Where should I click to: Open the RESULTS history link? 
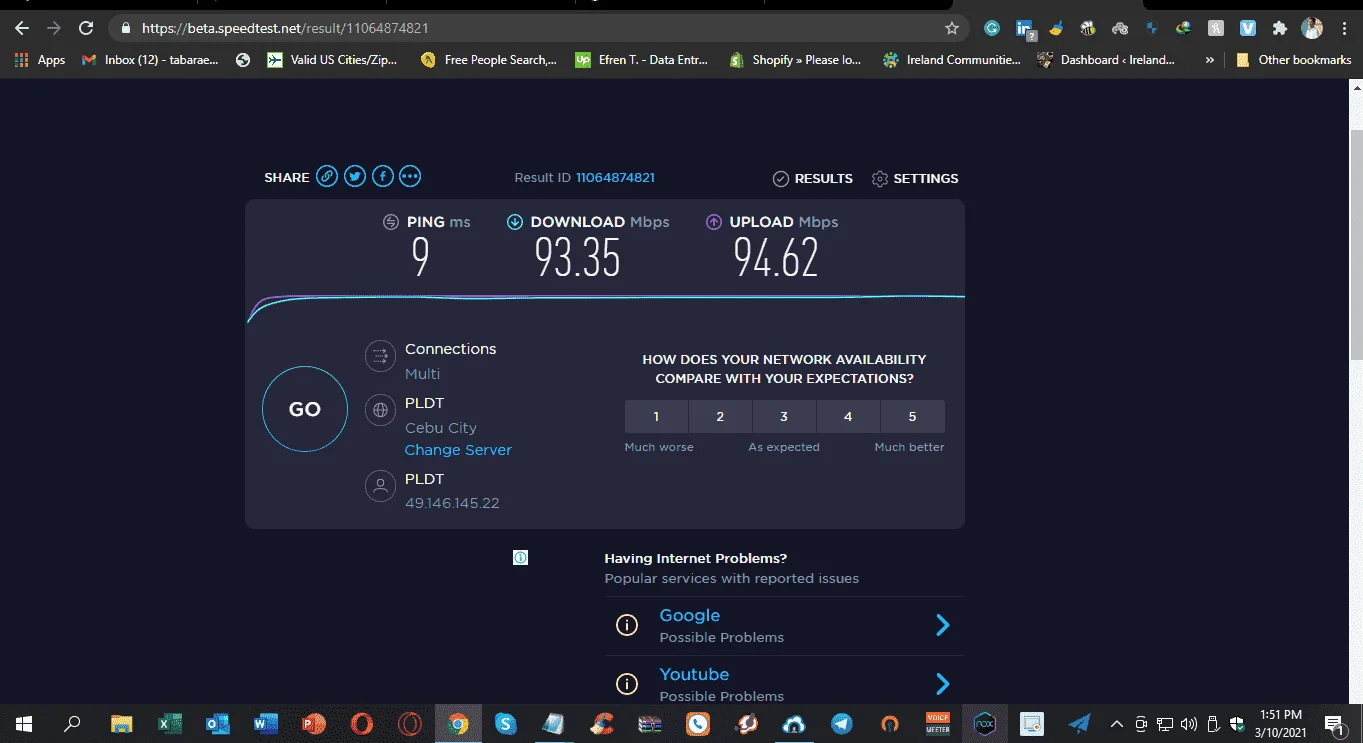click(x=813, y=178)
